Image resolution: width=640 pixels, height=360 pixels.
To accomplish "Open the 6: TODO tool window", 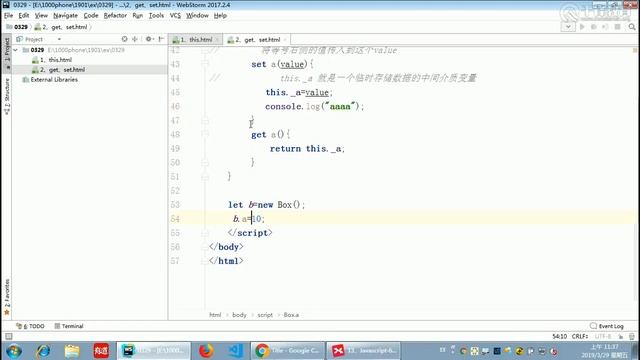I will [x=30, y=326].
